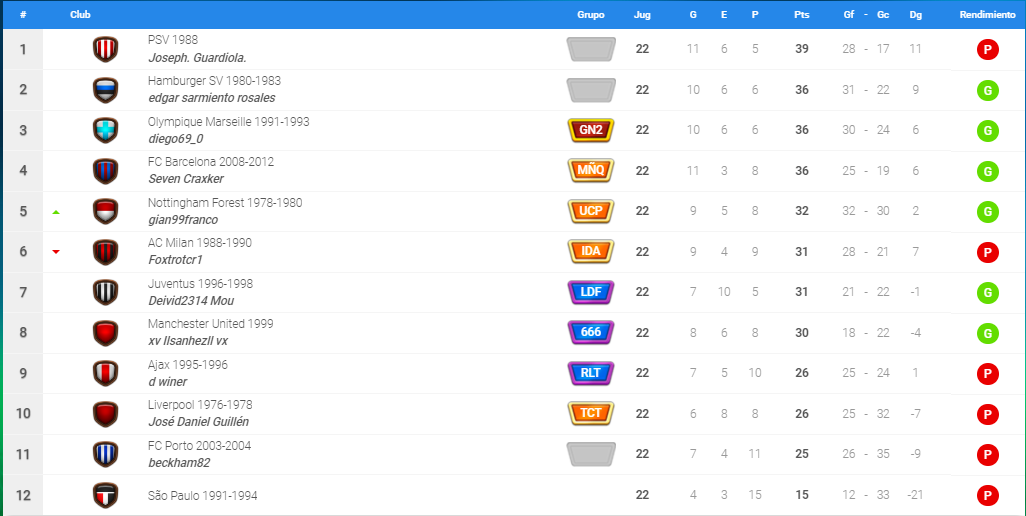Open the UCP group badge

[x=591, y=211]
